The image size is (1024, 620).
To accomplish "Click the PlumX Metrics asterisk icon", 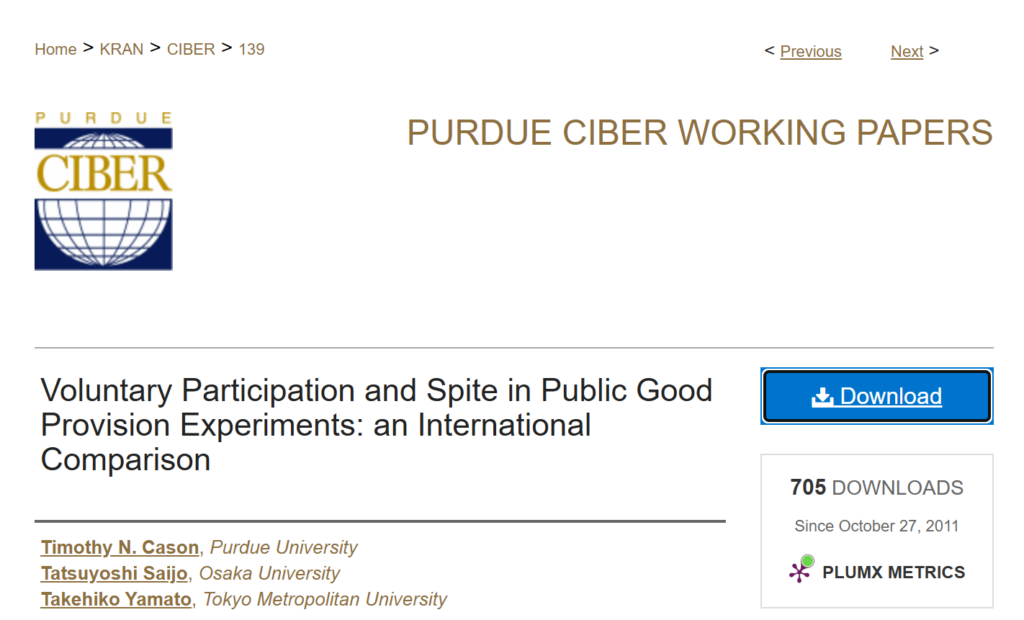I will tap(801, 570).
